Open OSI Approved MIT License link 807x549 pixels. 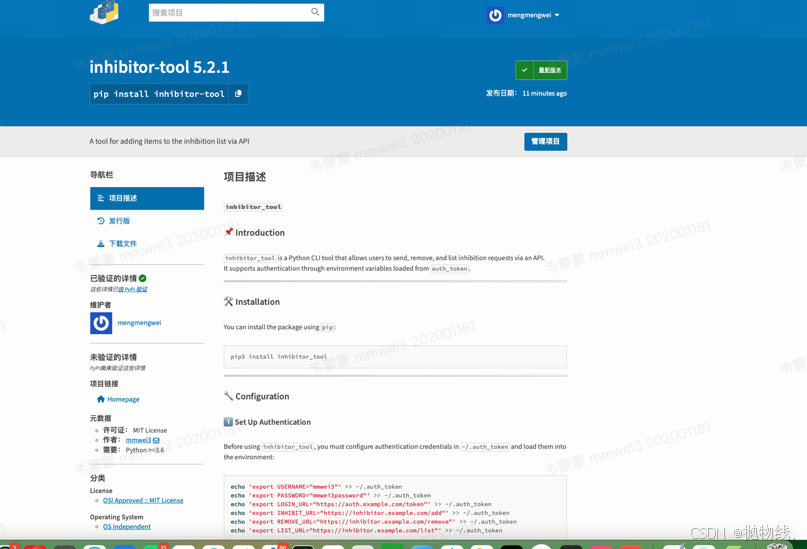point(143,500)
